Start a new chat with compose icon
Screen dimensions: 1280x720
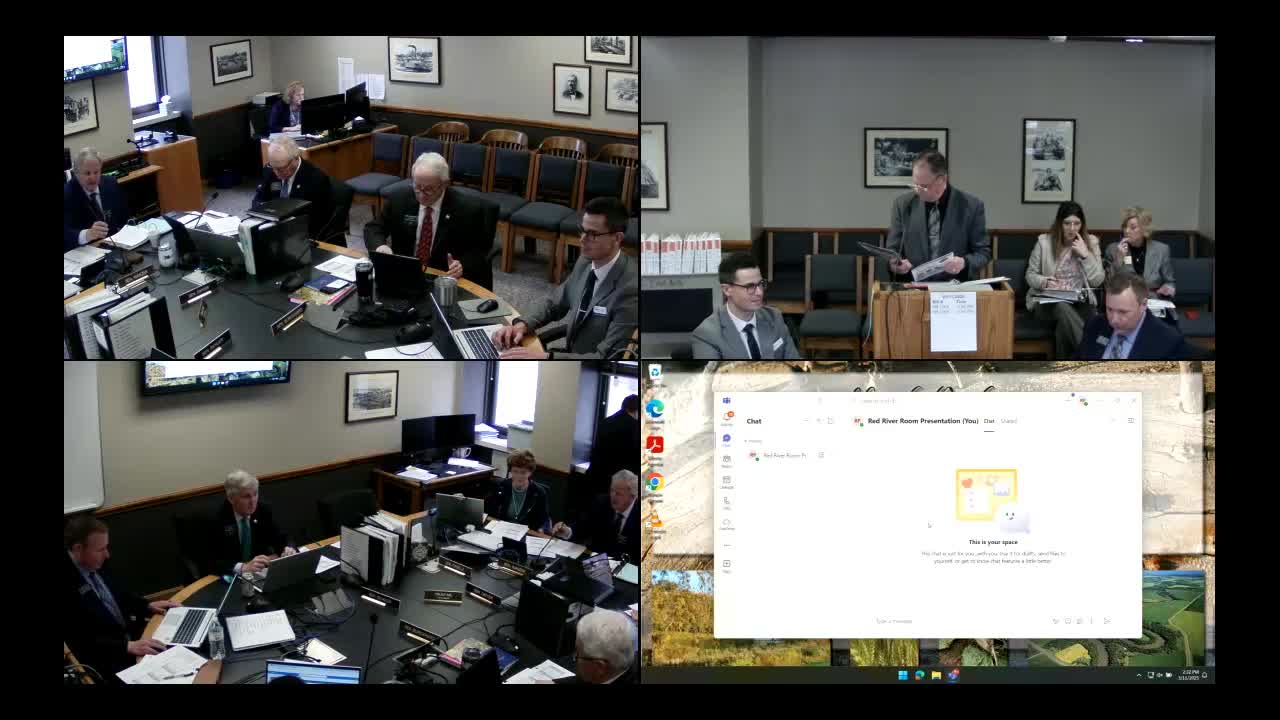click(830, 421)
